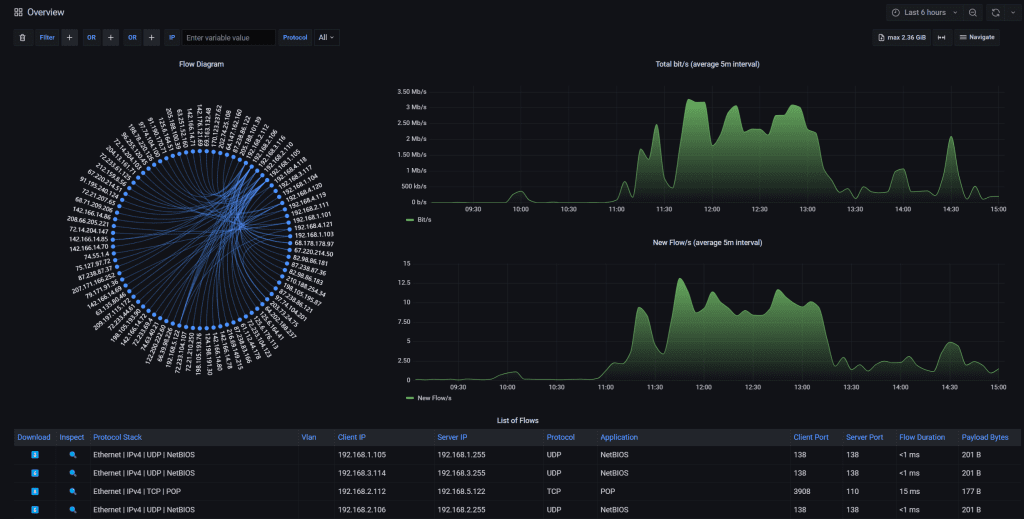Click the refresh dashboard icon
Viewport: 1024px width, 519px height.
(996, 12)
